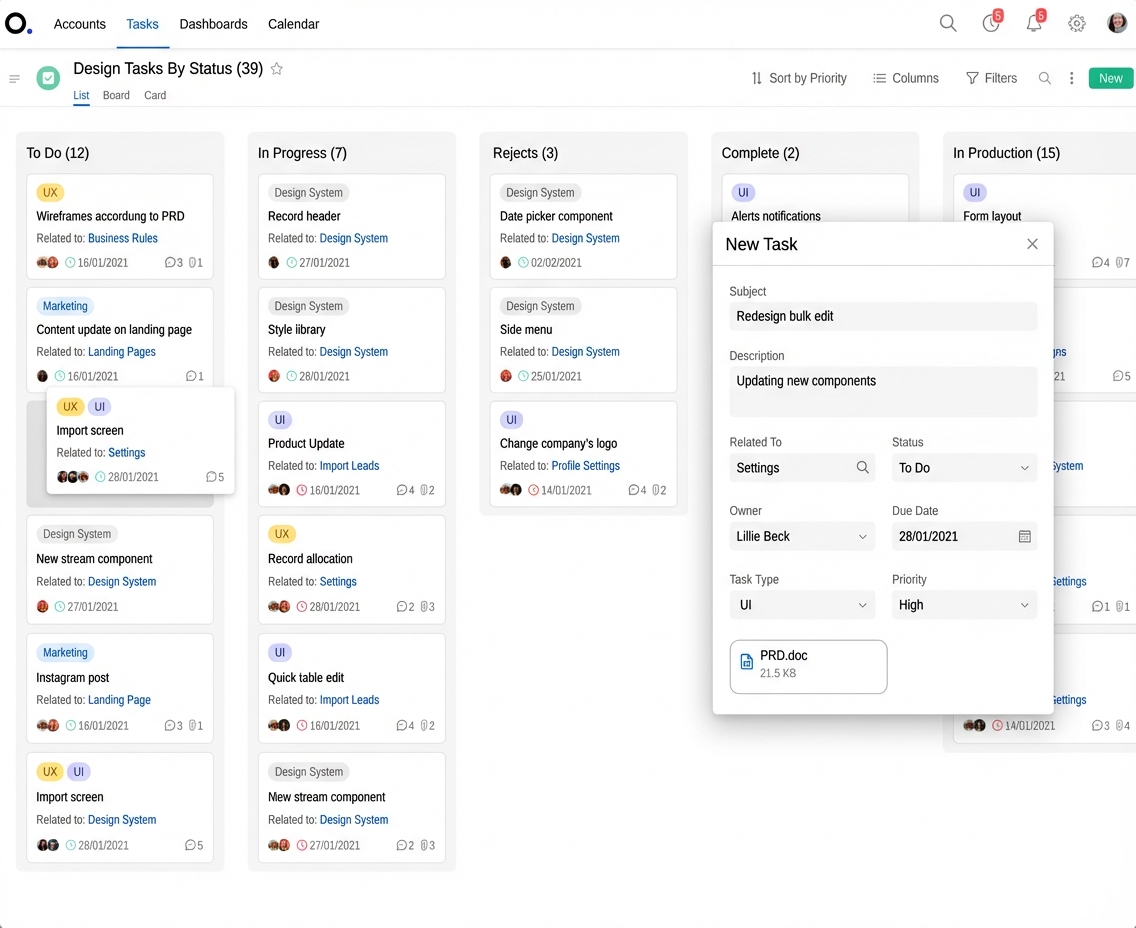Click the clock activity icon with badge
This screenshot has width=1136, height=928.
[991, 24]
